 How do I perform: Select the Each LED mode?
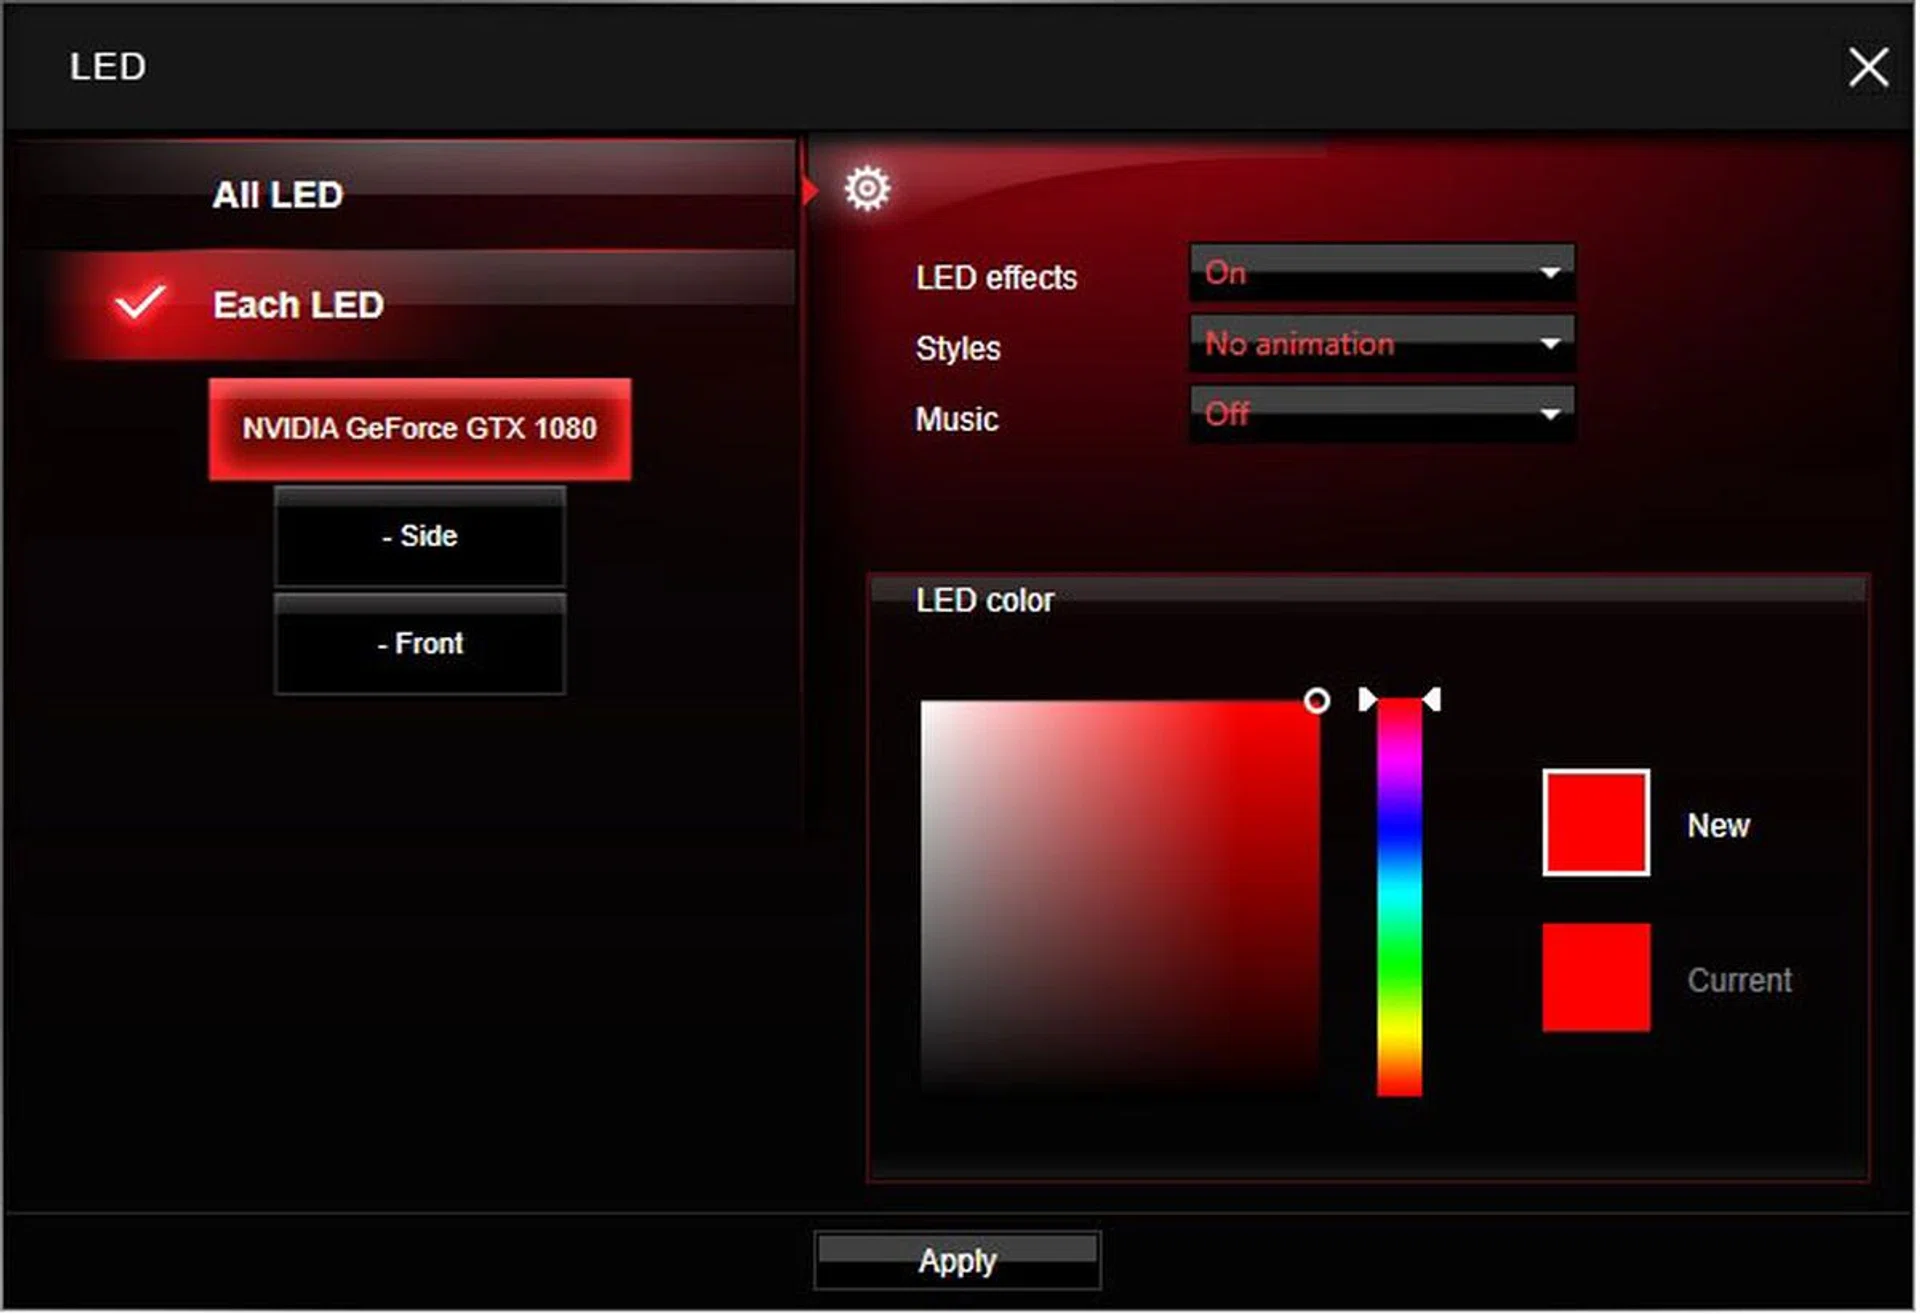pyautogui.click(x=298, y=305)
